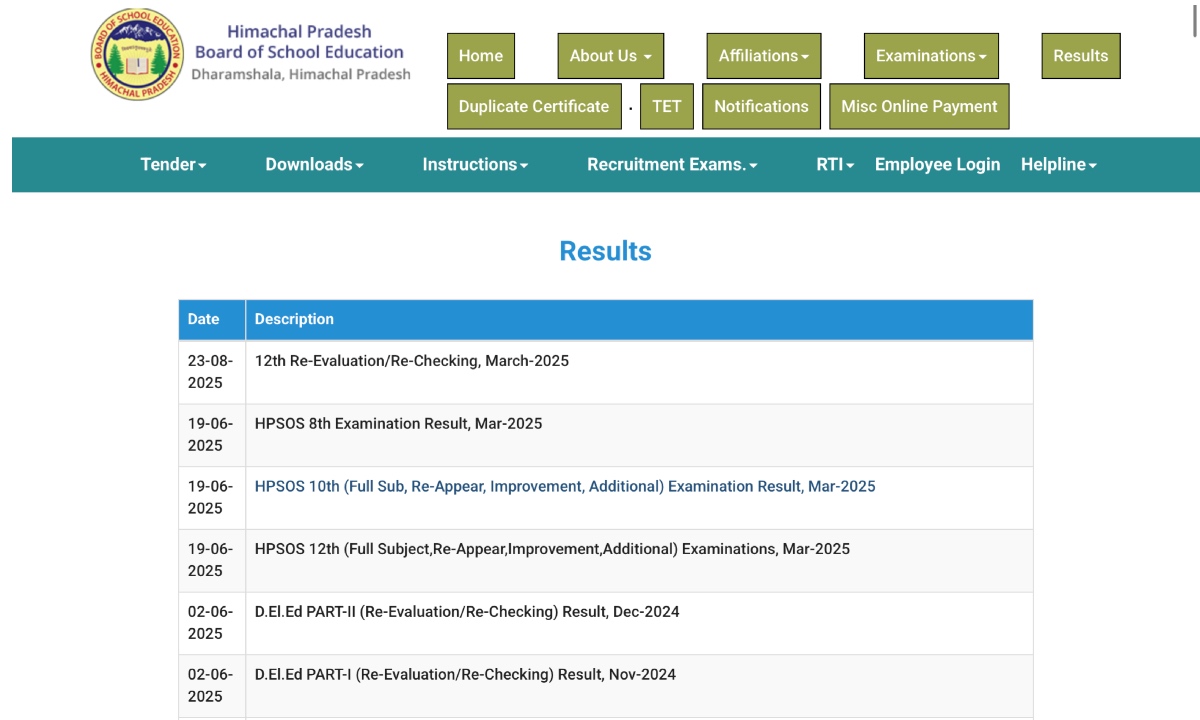Open HPSOS 8th Examination Result, Mar-2025
The image size is (1200, 720).
click(x=398, y=424)
